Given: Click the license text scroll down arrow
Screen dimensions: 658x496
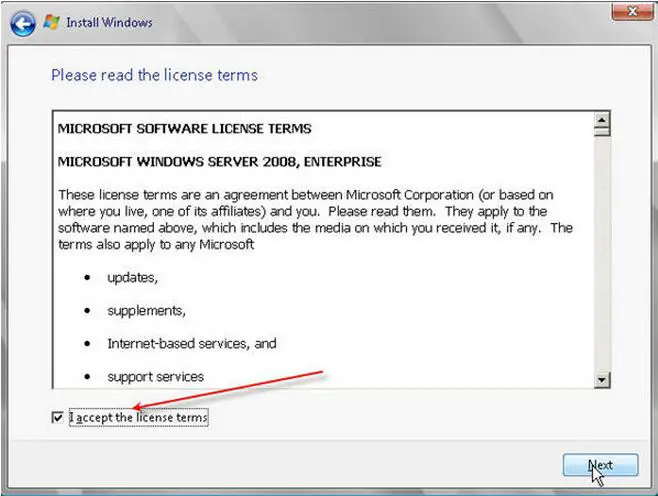Looking at the screenshot, I should (x=602, y=380).
